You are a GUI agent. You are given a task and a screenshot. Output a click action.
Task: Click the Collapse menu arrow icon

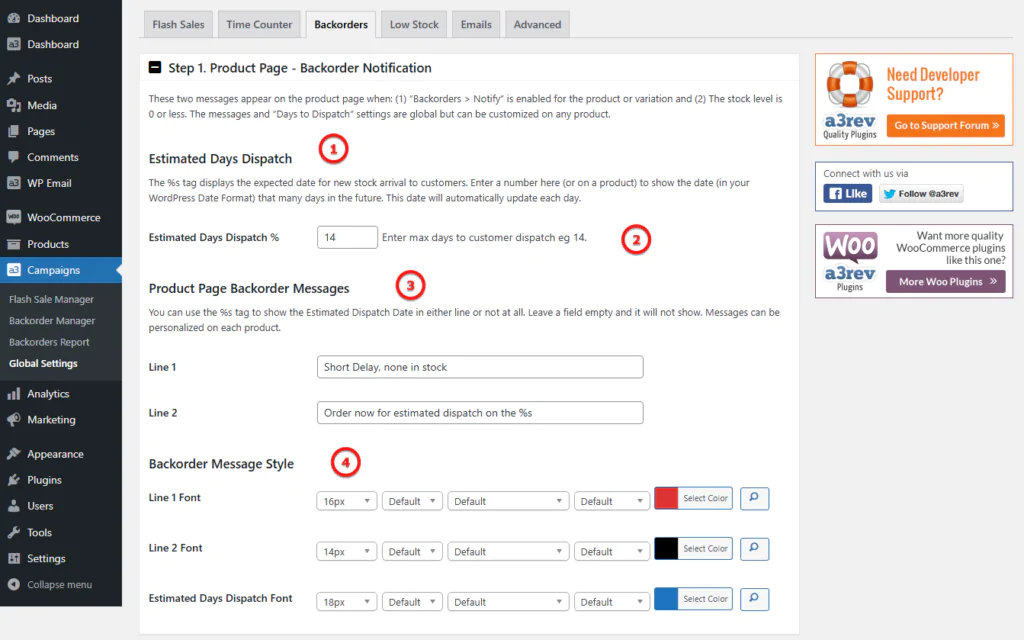coord(14,584)
